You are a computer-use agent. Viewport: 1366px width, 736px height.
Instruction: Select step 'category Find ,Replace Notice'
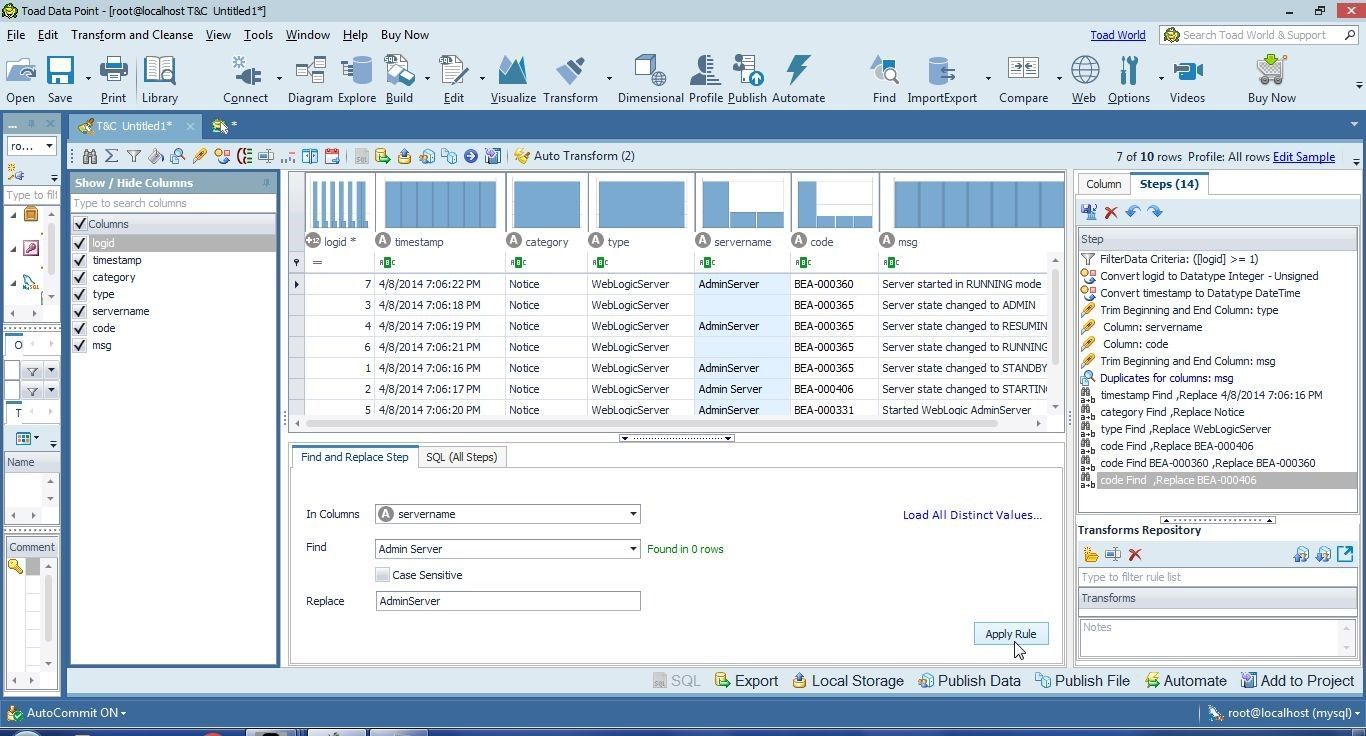(1172, 412)
